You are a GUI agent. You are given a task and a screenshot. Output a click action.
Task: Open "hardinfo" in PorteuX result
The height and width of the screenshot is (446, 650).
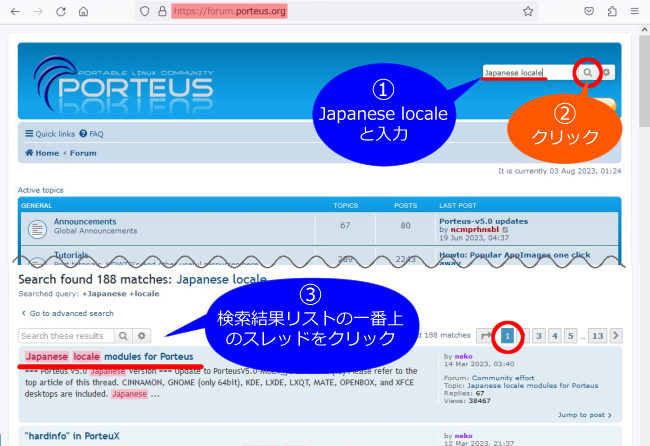coord(72,436)
